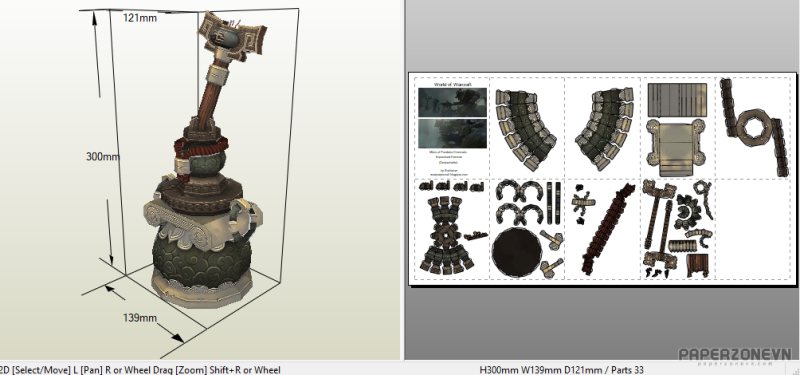Click the World of Warcraft title text
Viewport: 800px width, 375px height.
click(x=453, y=84)
